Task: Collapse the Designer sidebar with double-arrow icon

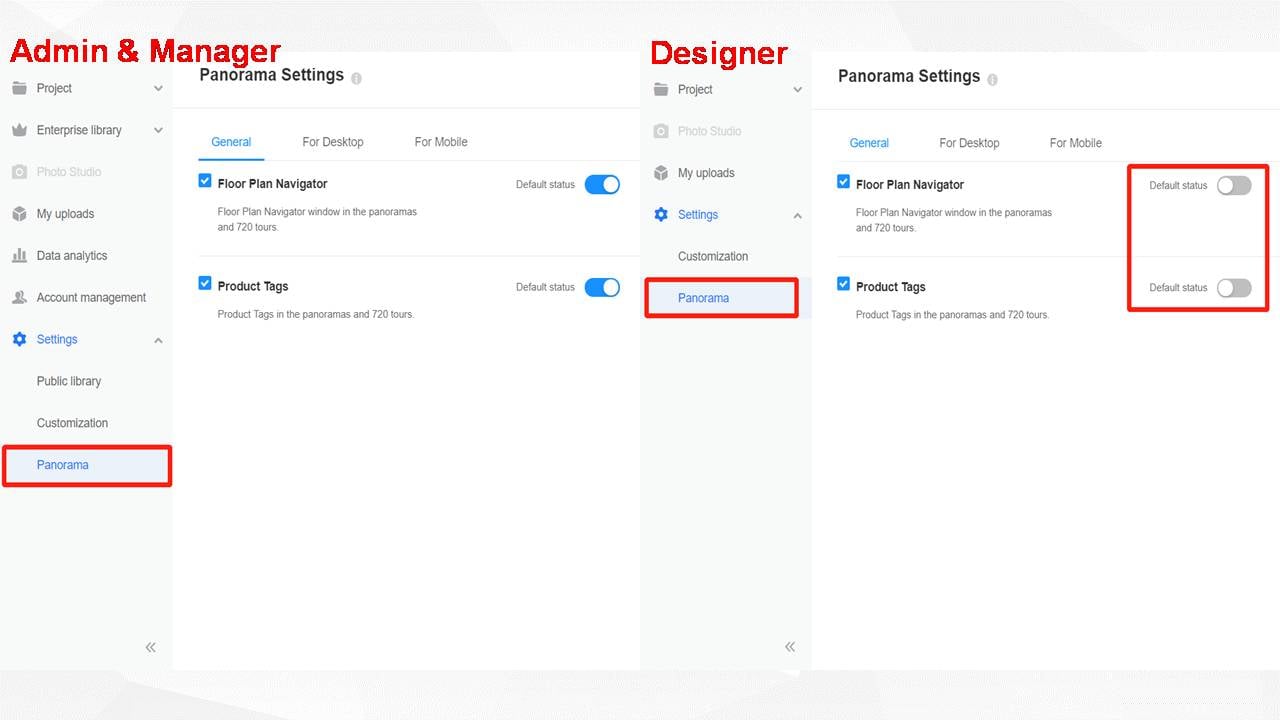Action: (x=790, y=647)
